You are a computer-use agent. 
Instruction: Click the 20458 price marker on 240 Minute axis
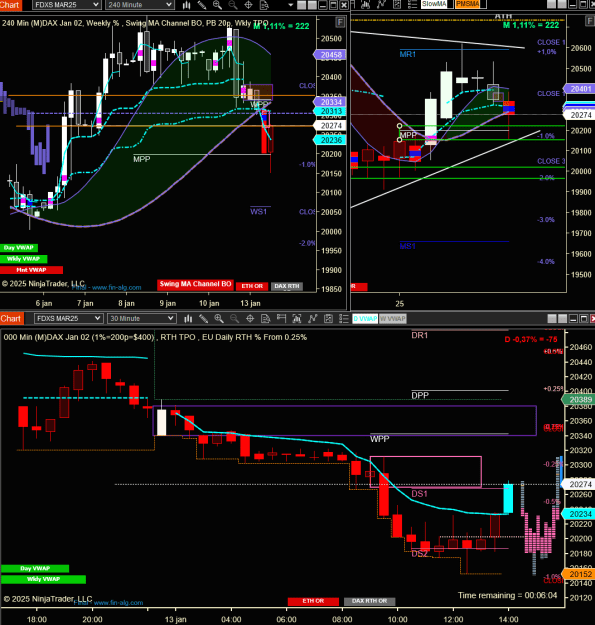[330, 55]
